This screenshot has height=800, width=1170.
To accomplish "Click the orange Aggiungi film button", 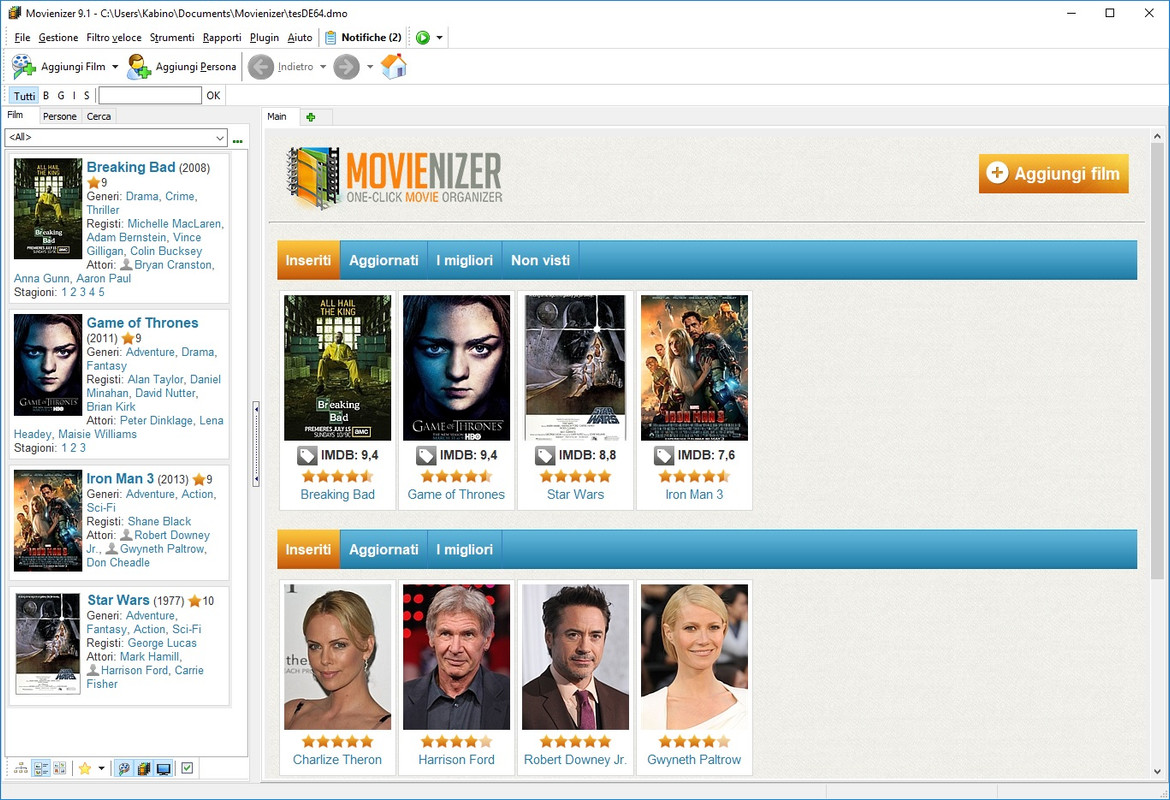I will click(x=1054, y=174).
